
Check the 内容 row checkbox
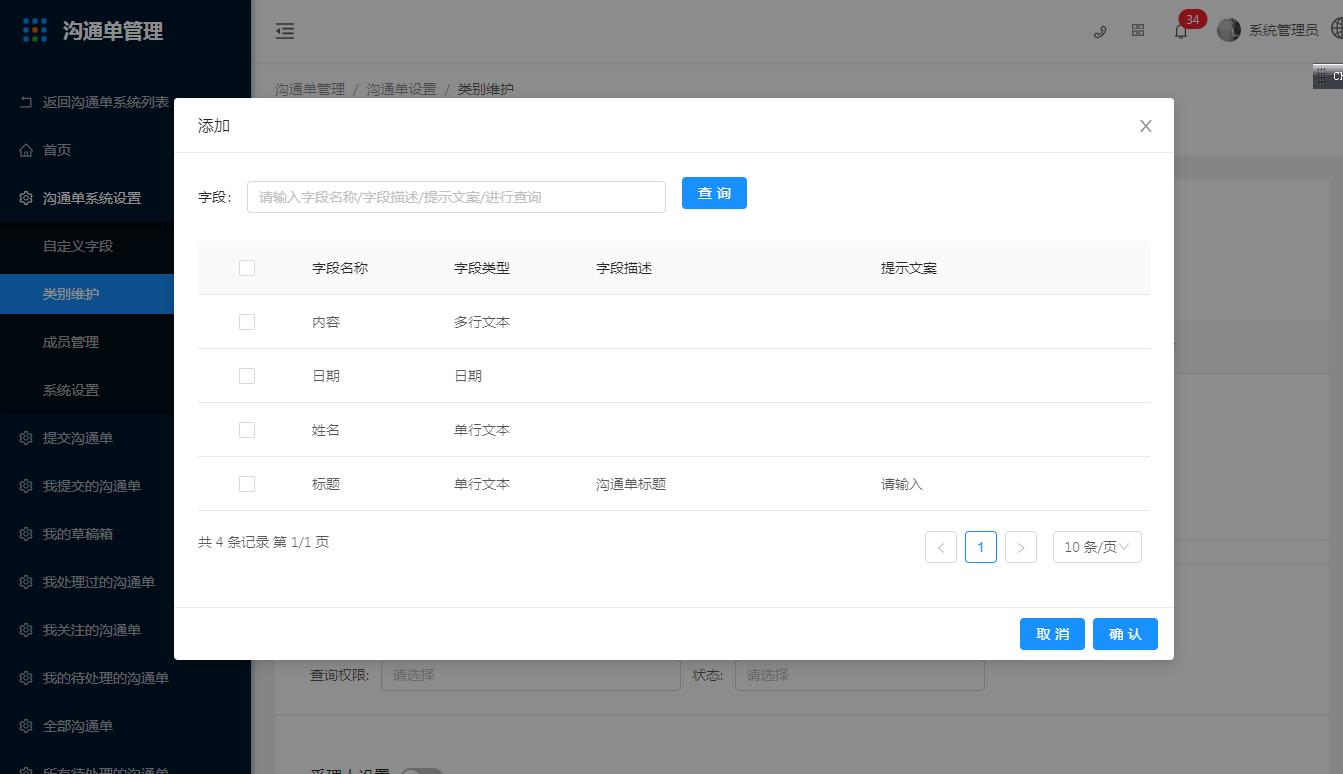(x=247, y=322)
